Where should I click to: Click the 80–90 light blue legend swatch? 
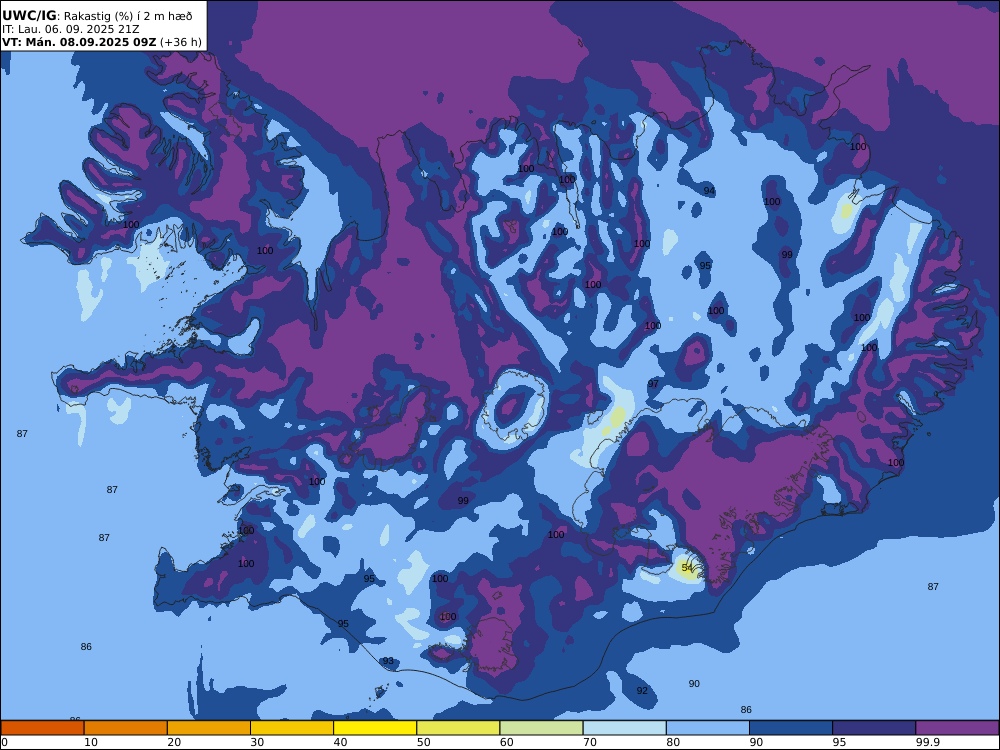pos(708,728)
